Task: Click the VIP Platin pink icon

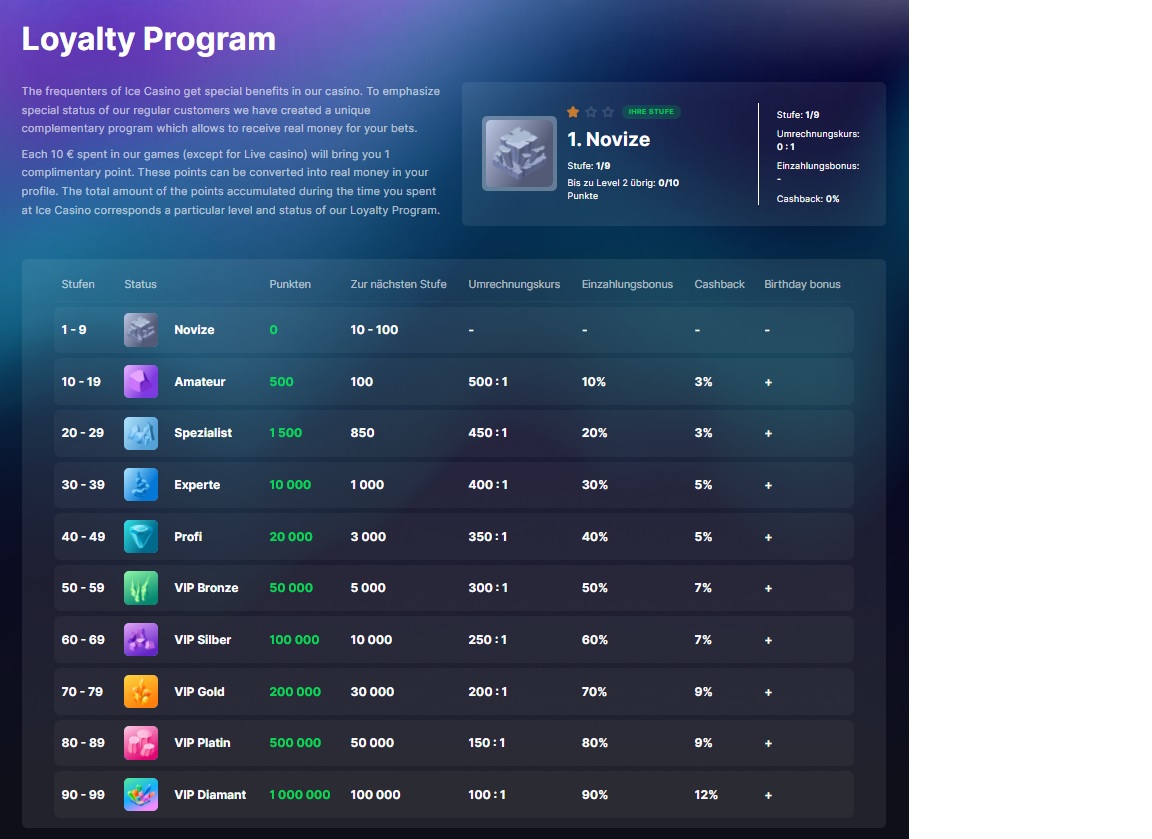Action: (140, 743)
